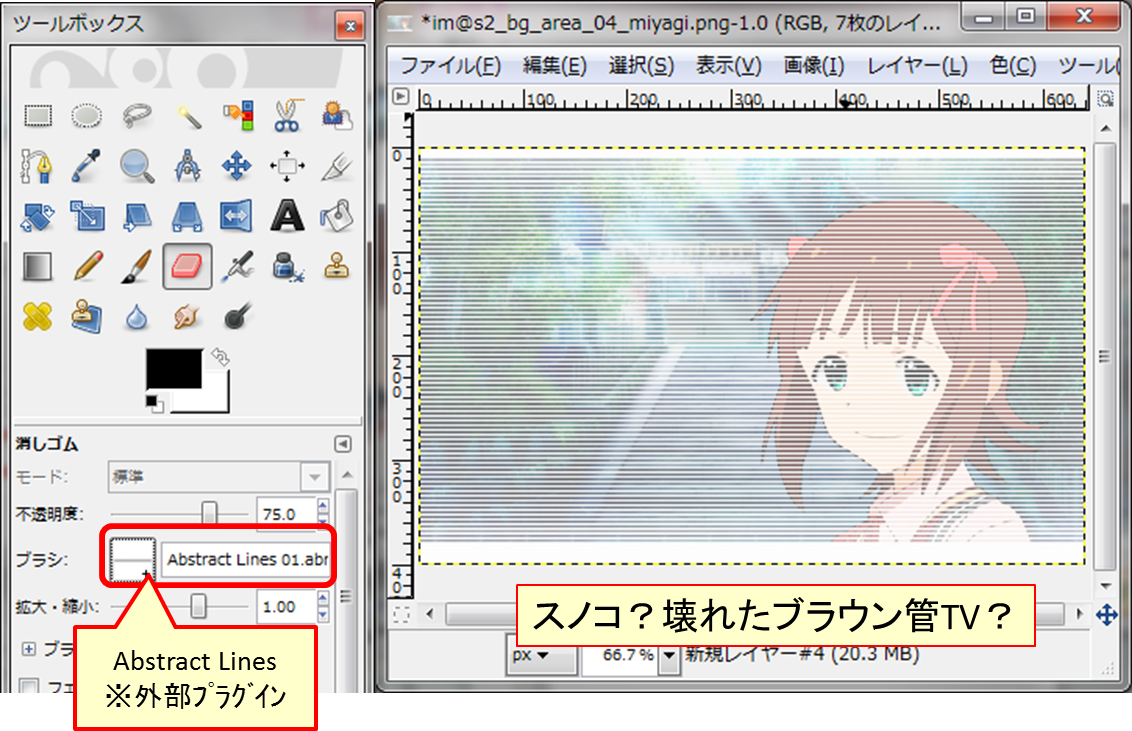This screenshot has height=731, width=1132.
Task: Toggle the fade out checkbox in tool options
Action: coord(29,685)
